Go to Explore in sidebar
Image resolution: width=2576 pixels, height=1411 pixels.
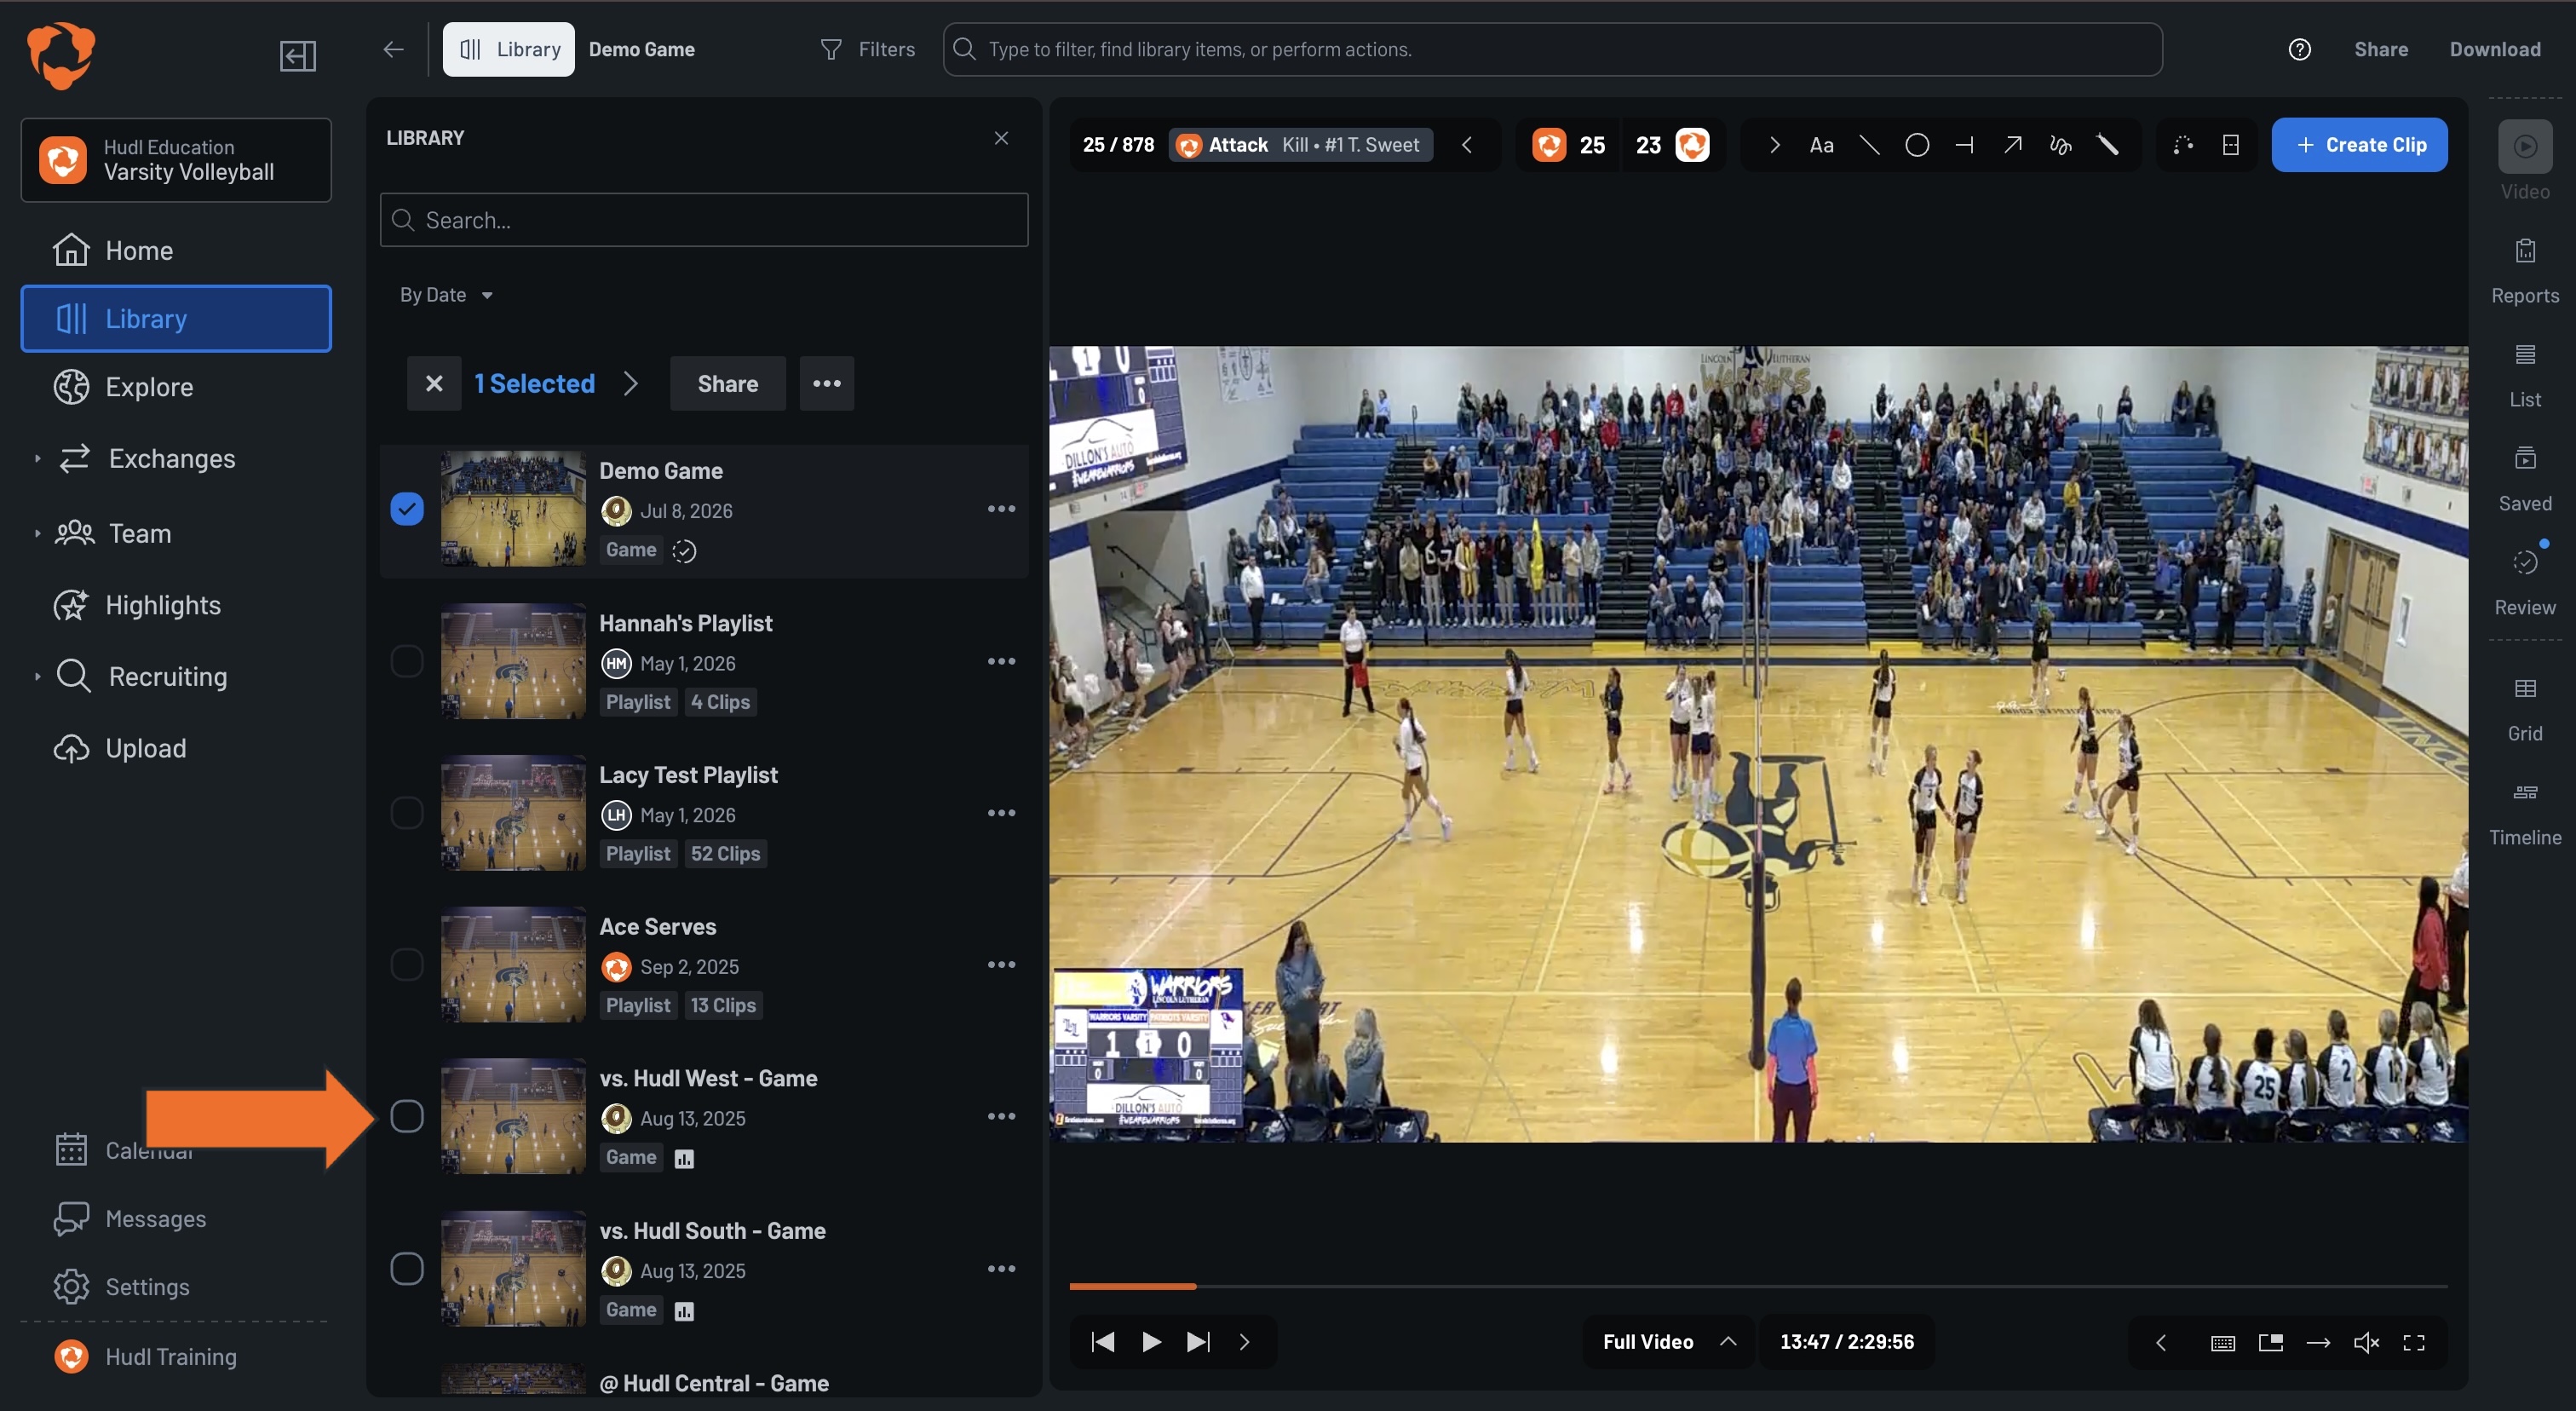[176, 387]
